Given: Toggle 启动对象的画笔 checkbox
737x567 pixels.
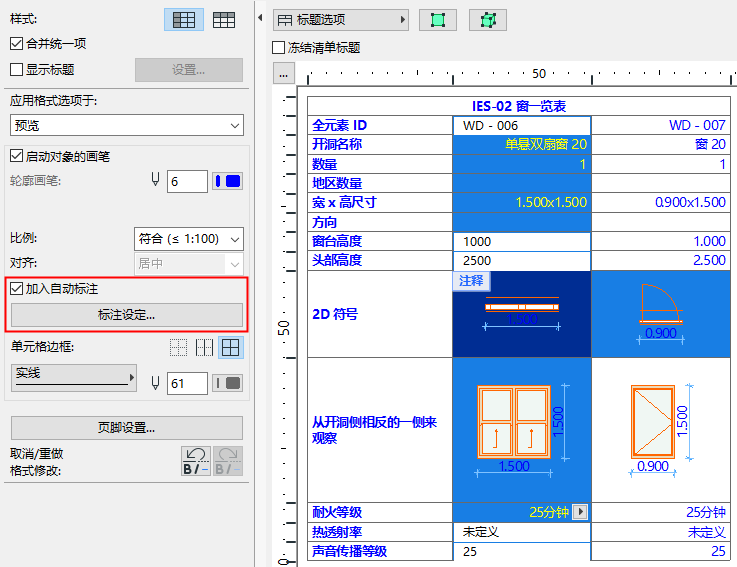Looking at the screenshot, I should pyautogui.click(x=16, y=156).
